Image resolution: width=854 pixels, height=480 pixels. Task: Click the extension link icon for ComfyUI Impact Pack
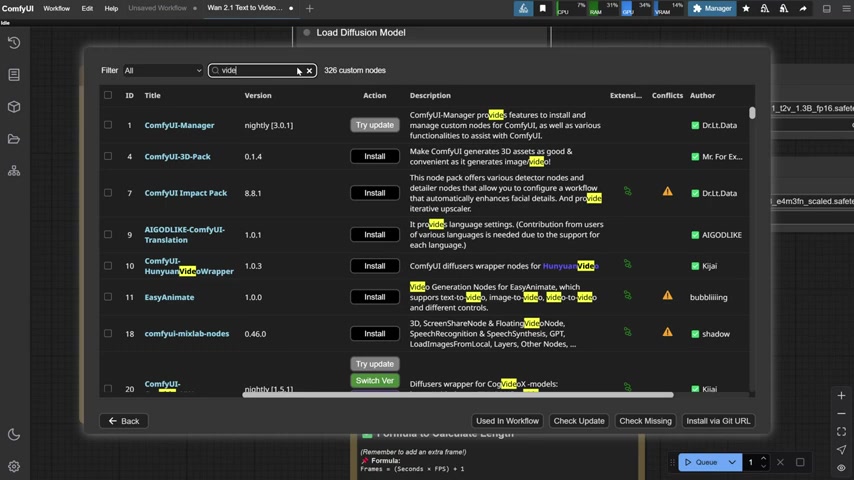pos(627,191)
